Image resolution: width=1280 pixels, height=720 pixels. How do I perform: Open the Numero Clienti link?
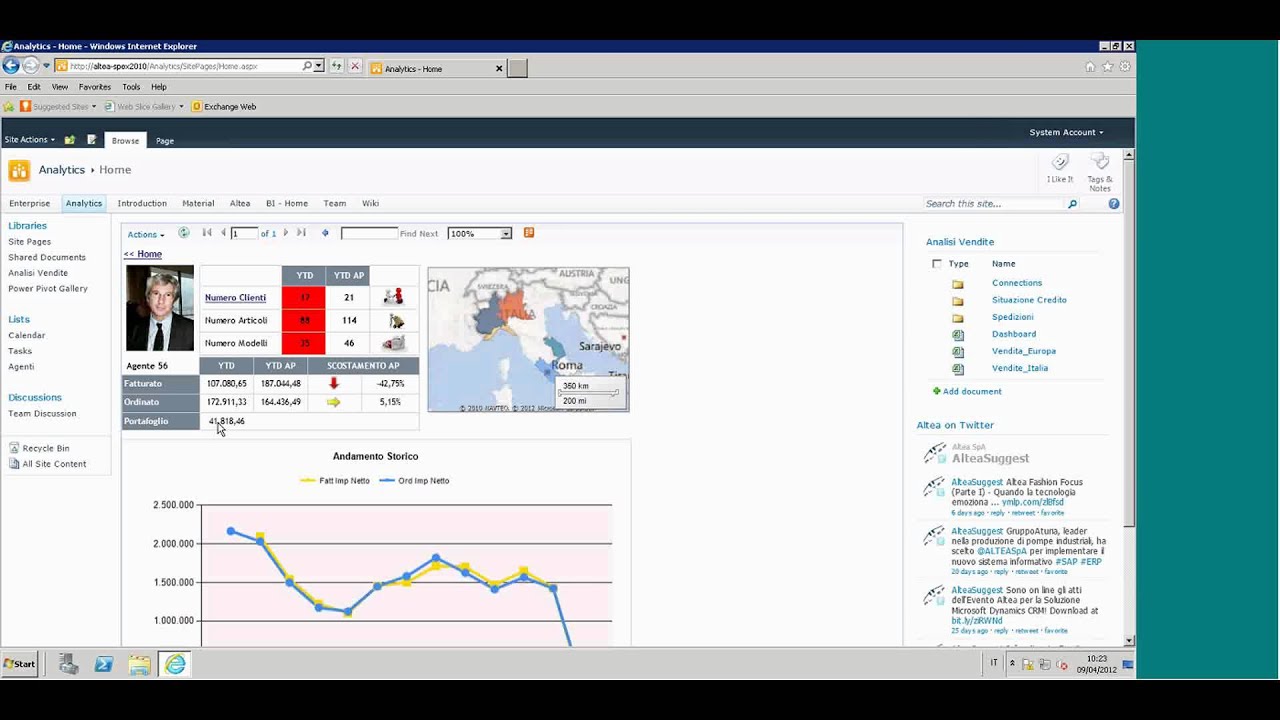tap(235, 297)
